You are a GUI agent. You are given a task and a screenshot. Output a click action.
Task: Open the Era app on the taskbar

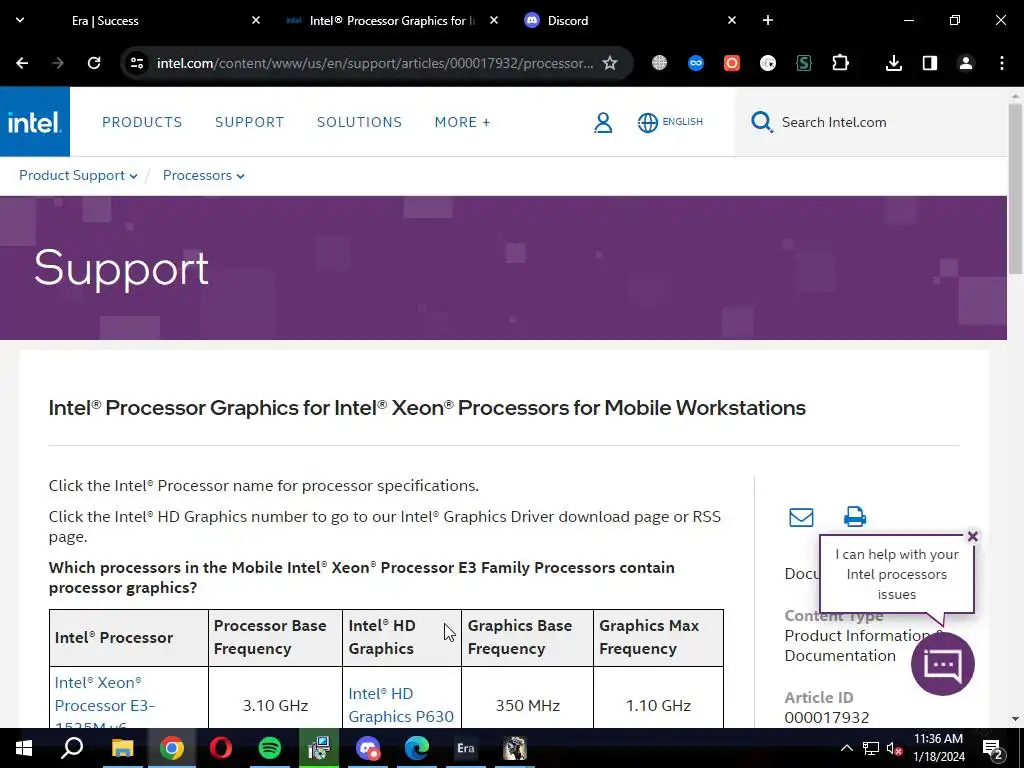(466, 748)
